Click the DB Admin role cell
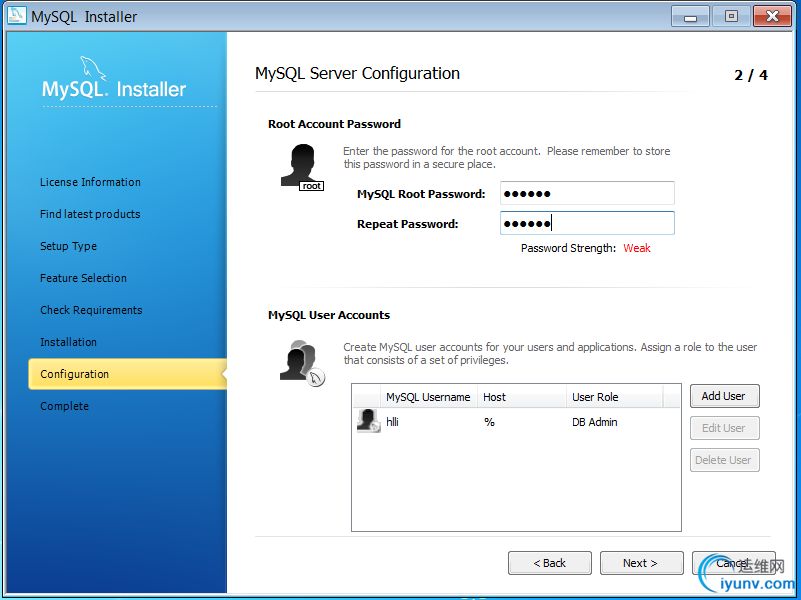The width and height of the screenshot is (801, 600). (x=595, y=422)
